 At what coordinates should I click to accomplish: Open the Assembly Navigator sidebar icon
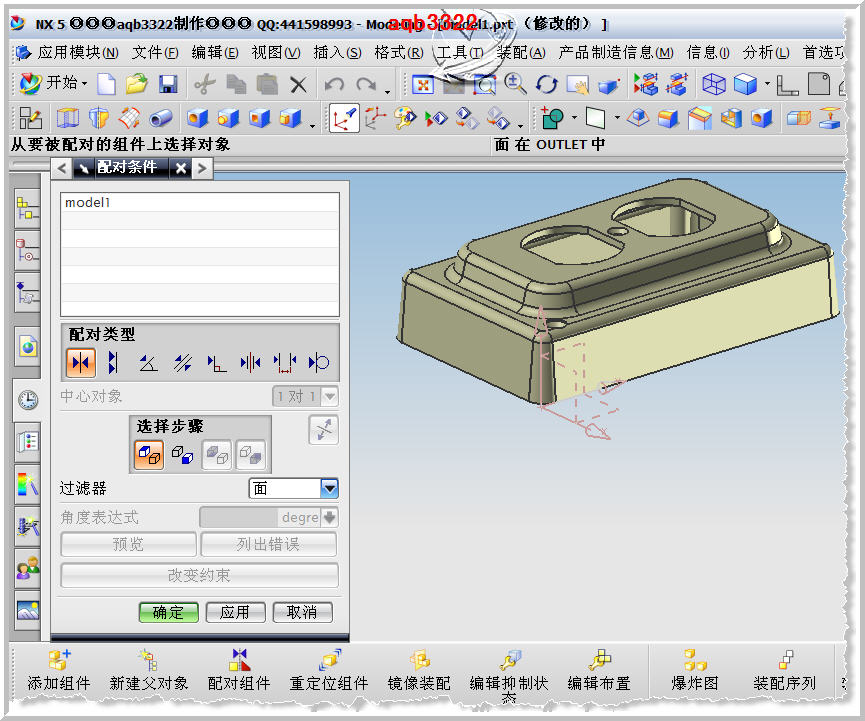[x=27, y=208]
